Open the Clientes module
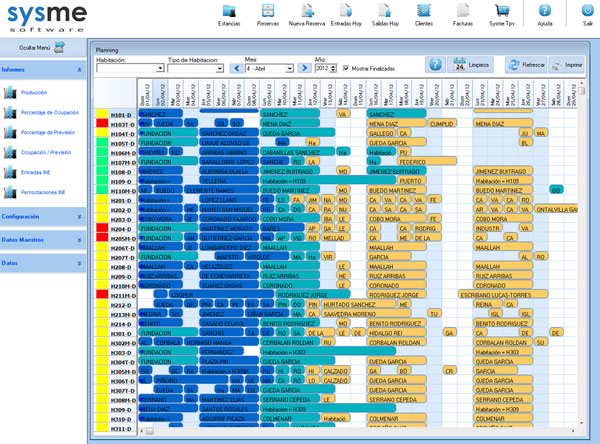 point(424,15)
